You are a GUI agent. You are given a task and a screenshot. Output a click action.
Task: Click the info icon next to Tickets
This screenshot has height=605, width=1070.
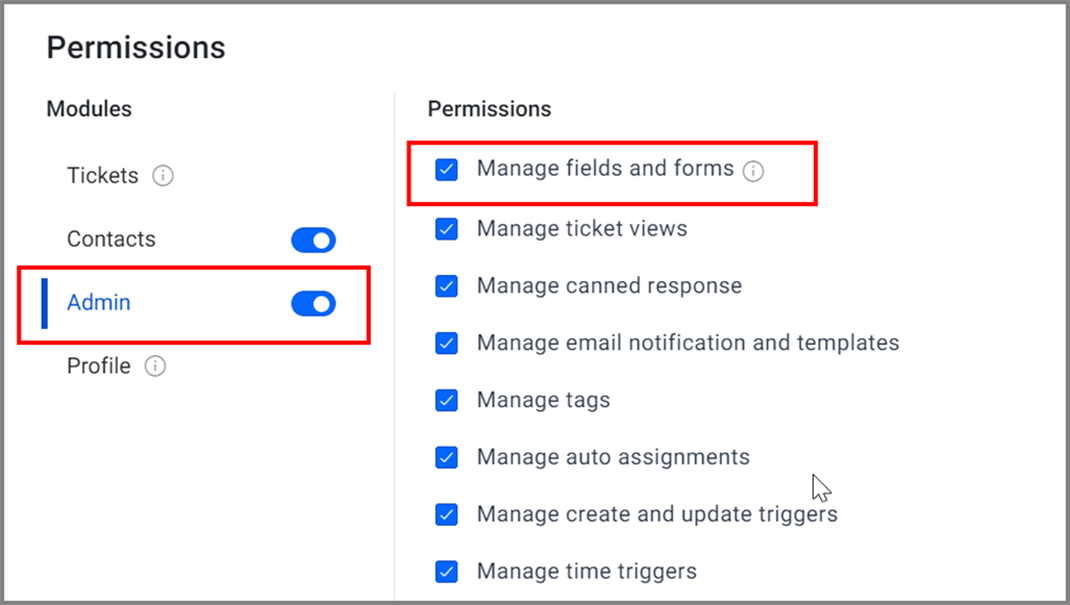[x=162, y=176]
